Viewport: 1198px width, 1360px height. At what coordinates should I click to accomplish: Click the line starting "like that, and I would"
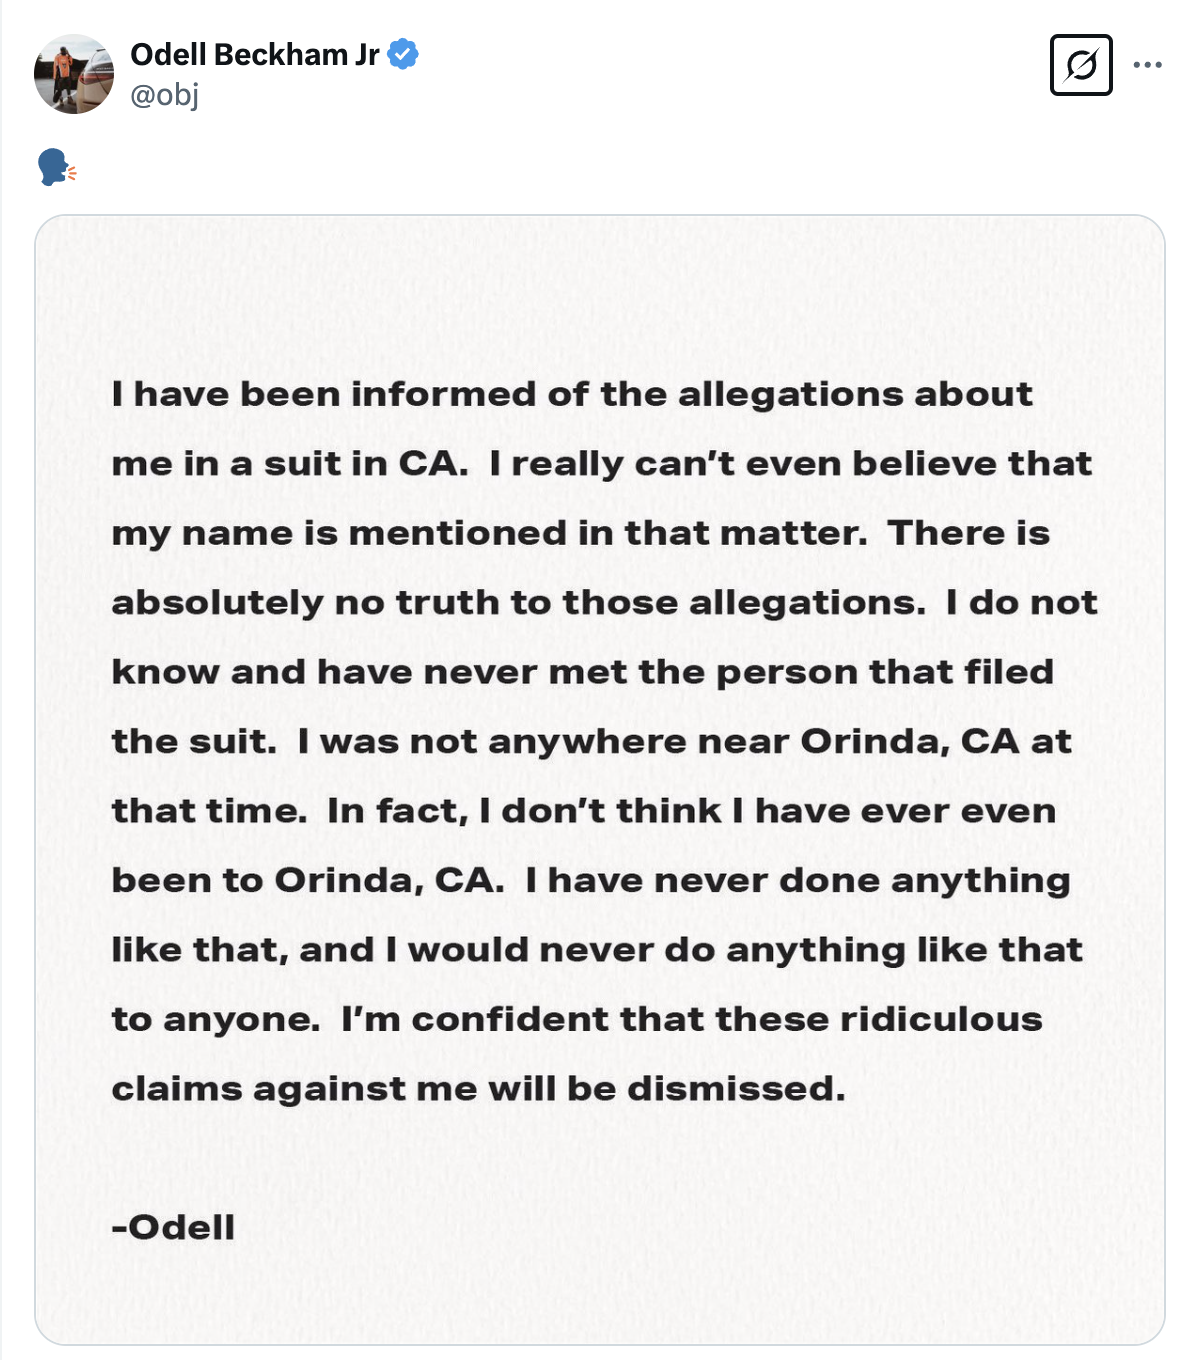[597, 950]
